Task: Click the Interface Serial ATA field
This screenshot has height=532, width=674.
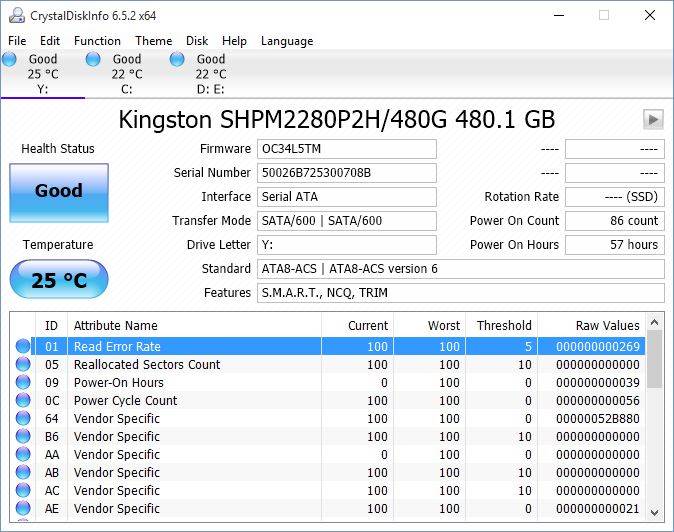Action: tap(346, 197)
